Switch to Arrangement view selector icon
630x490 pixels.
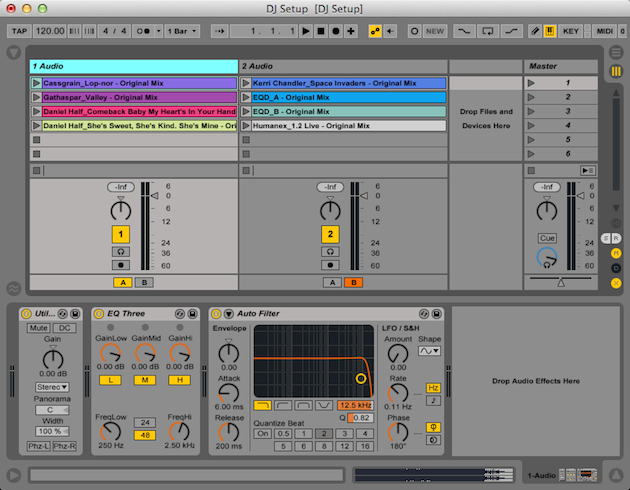[616, 52]
